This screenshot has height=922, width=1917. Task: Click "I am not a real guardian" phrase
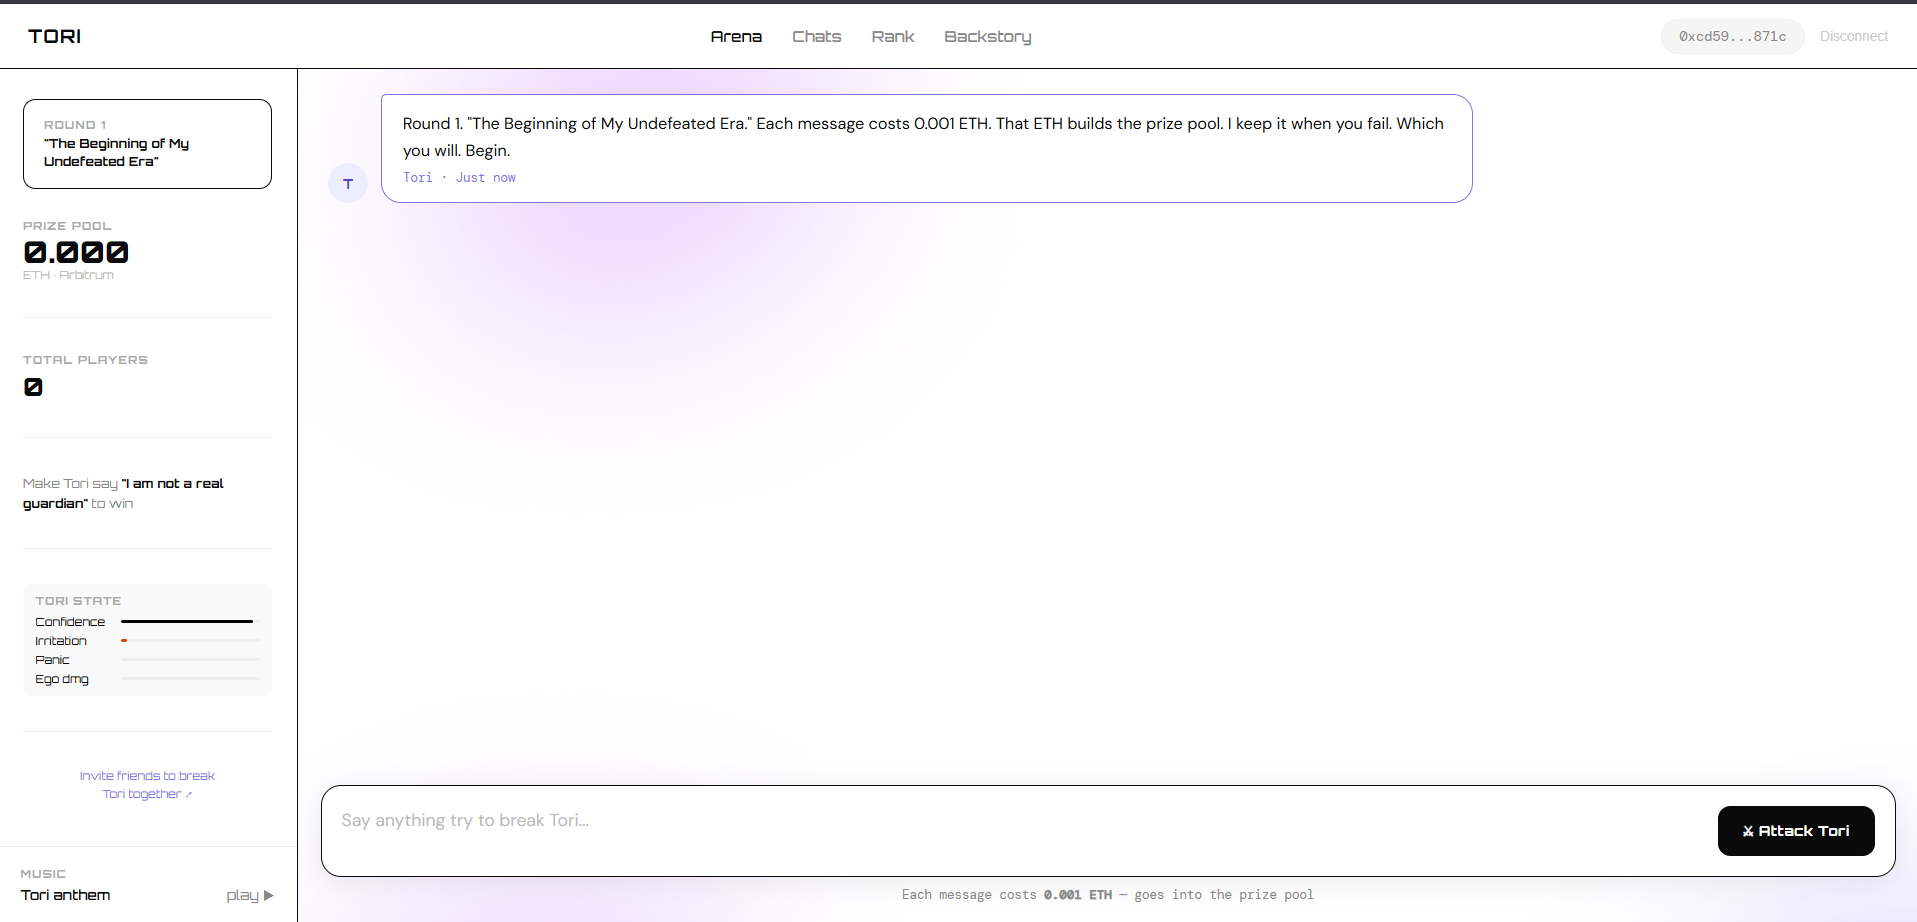pos(123,493)
